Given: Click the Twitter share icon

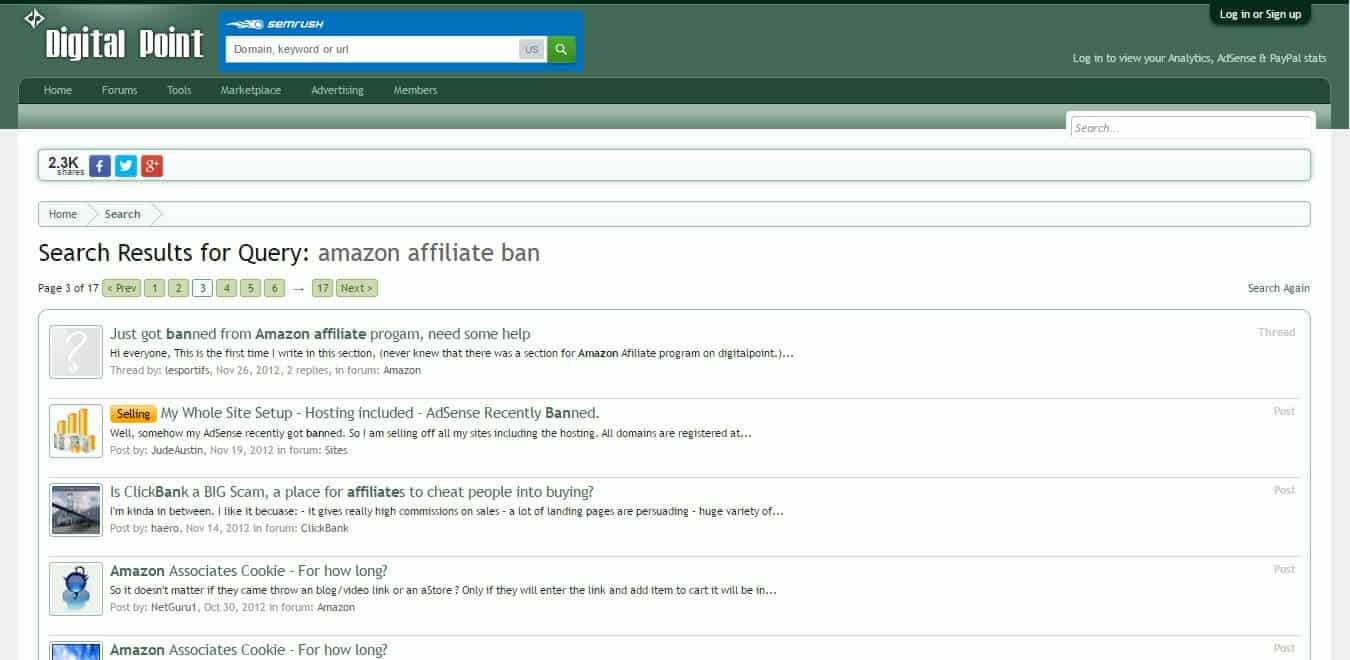Looking at the screenshot, I should tap(126, 166).
